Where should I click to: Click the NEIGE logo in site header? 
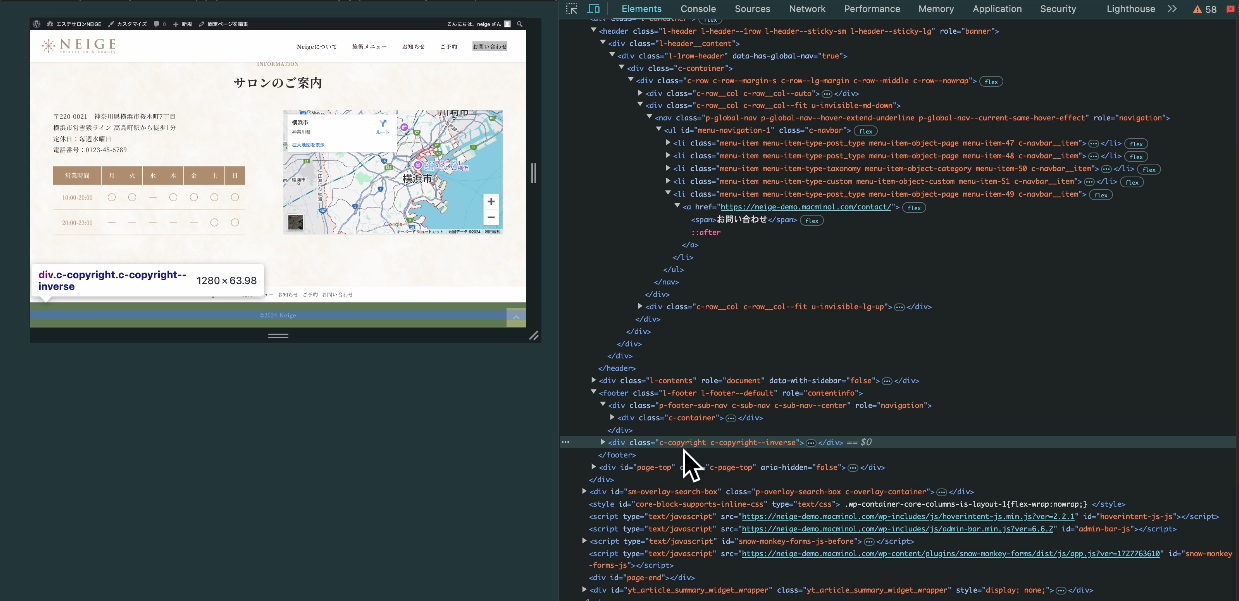(x=79, y=46)
